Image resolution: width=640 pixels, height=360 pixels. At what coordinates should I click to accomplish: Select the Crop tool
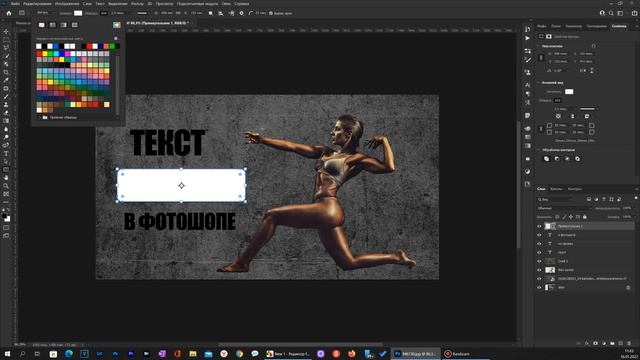point(6,72)
